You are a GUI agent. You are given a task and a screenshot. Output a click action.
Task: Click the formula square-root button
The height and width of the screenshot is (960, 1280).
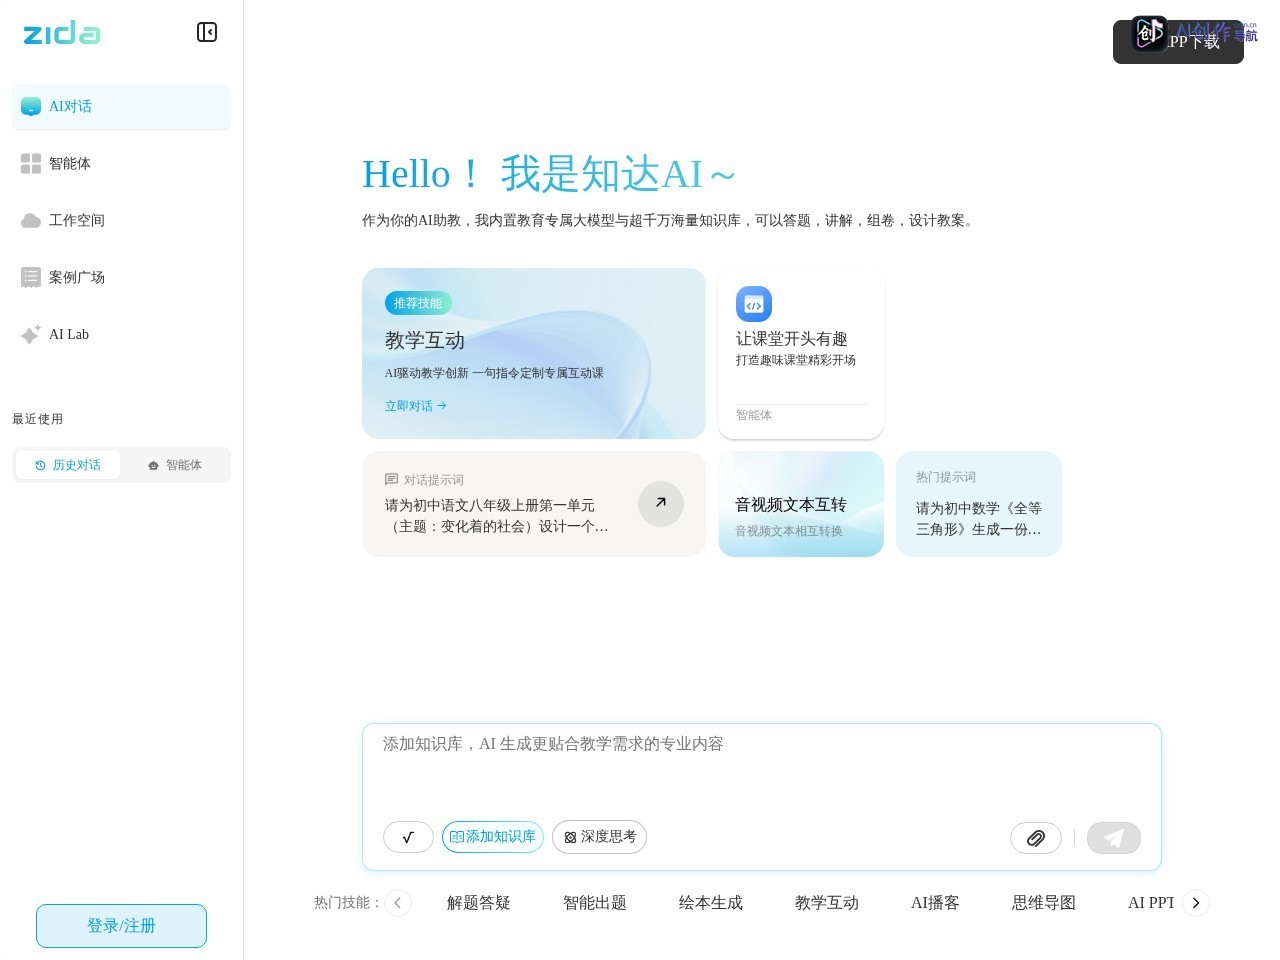click(408, 837)
